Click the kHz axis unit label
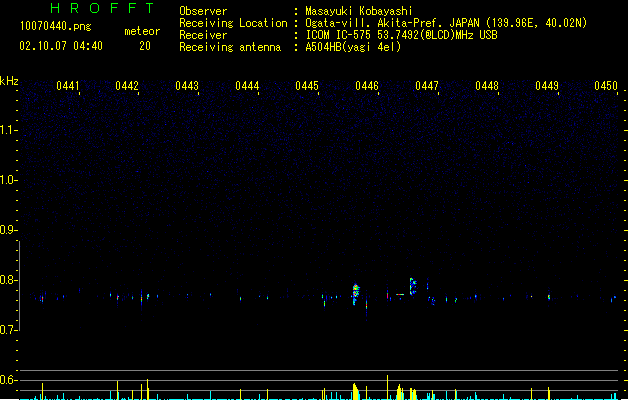629x400 pixels. coord(9,81)
